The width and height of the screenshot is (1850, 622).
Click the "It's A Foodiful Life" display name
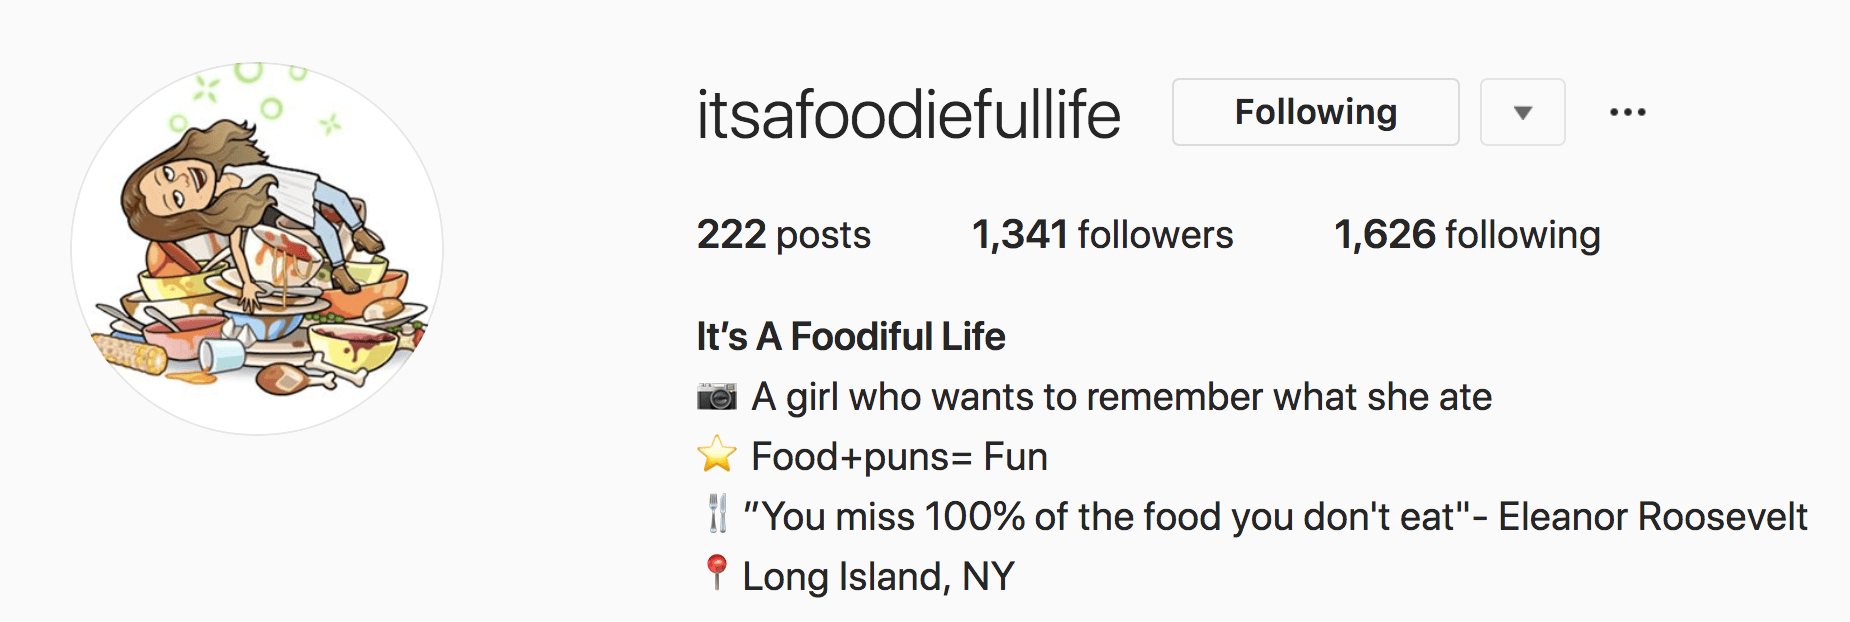[x=850, y=337]
